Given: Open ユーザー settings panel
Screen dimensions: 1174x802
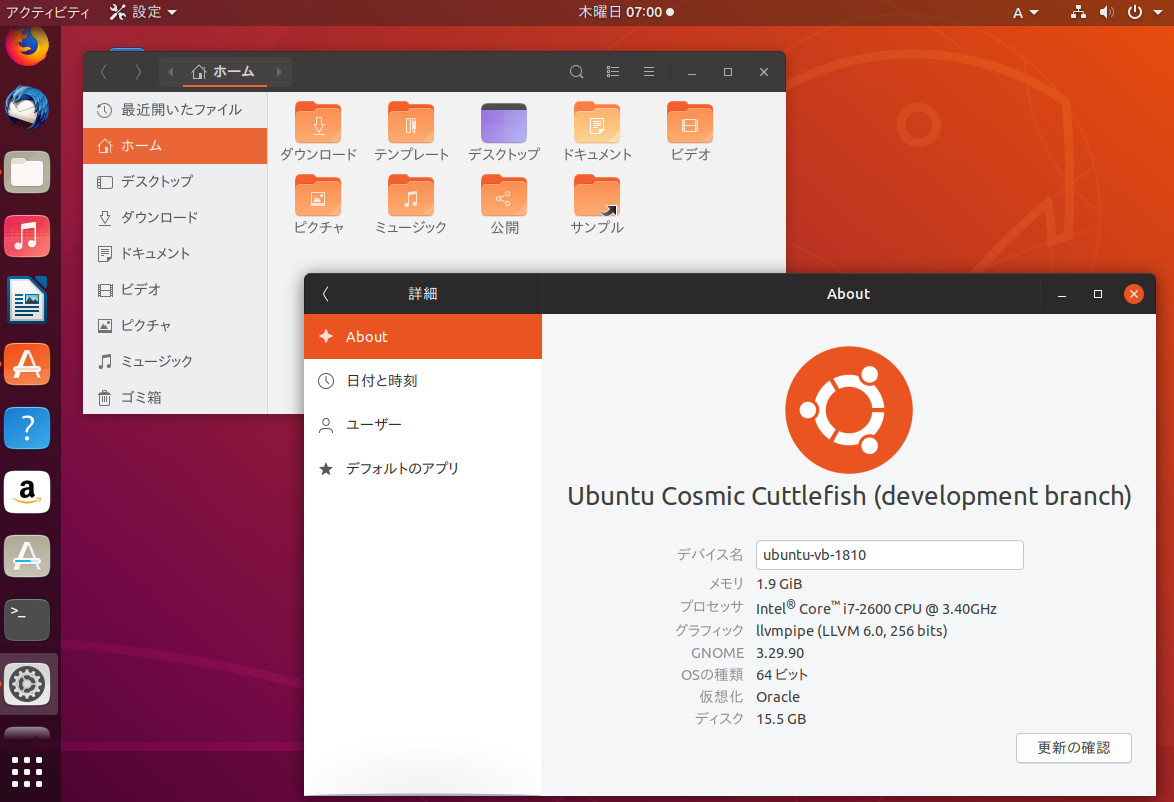Looking at the screenshot, I should point(423,425).
